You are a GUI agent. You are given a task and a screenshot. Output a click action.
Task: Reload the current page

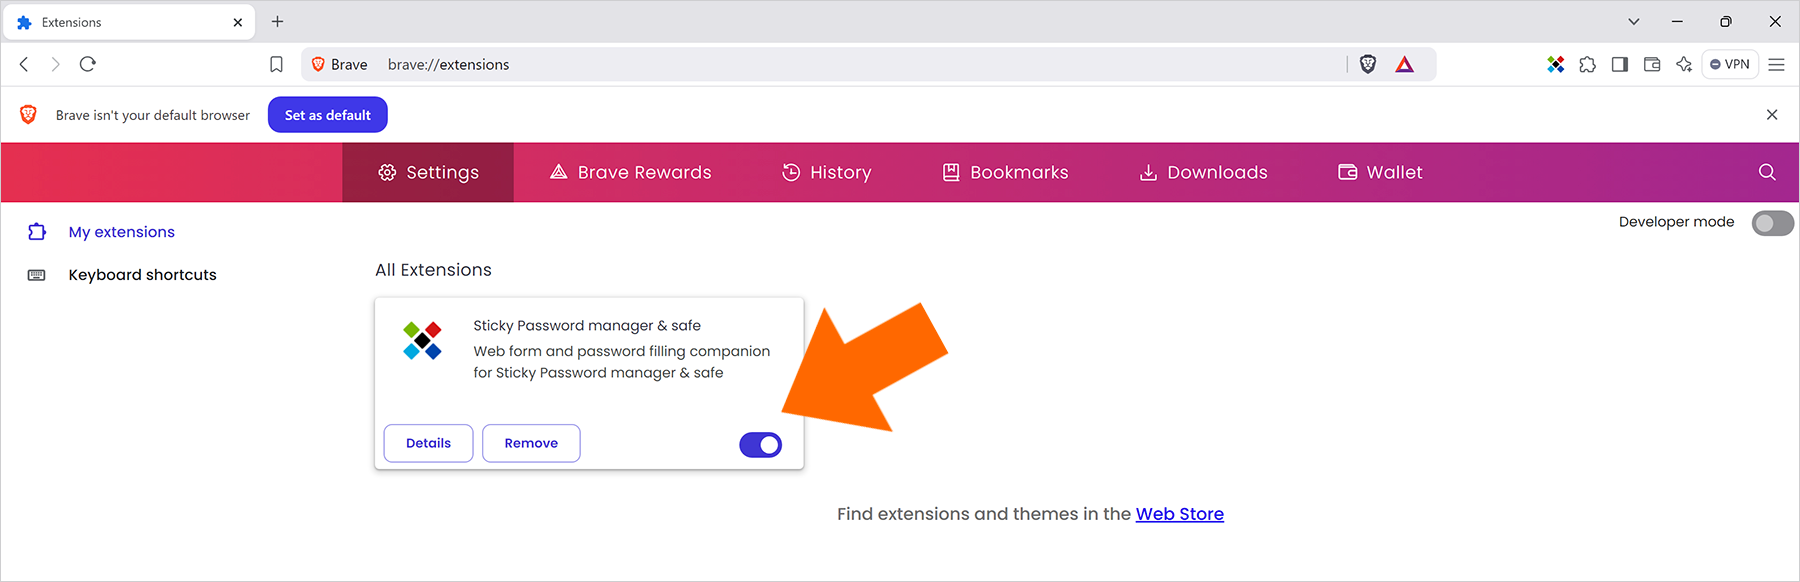coord(88,64)
